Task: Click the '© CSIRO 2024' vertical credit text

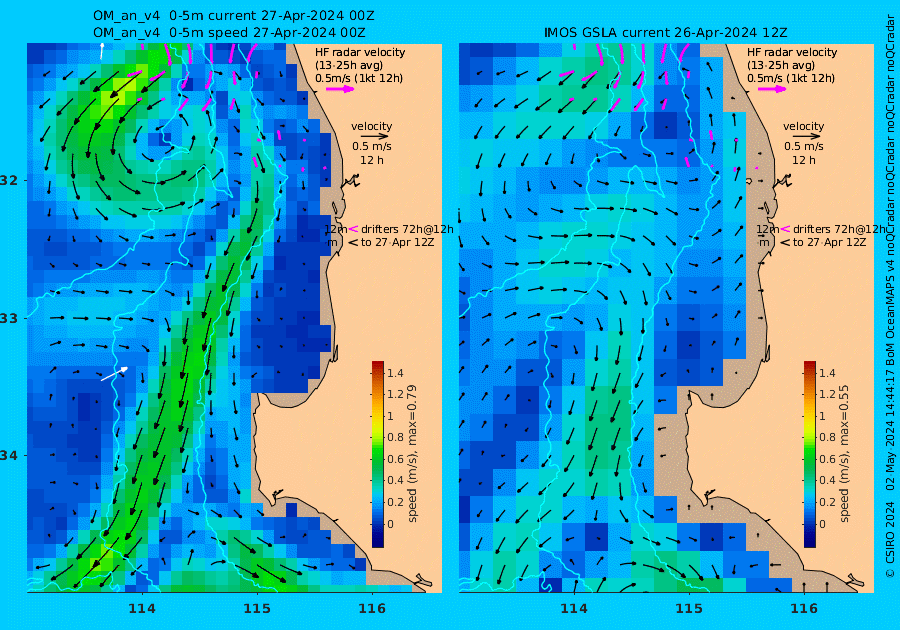Action: click(x=890, y=537)
